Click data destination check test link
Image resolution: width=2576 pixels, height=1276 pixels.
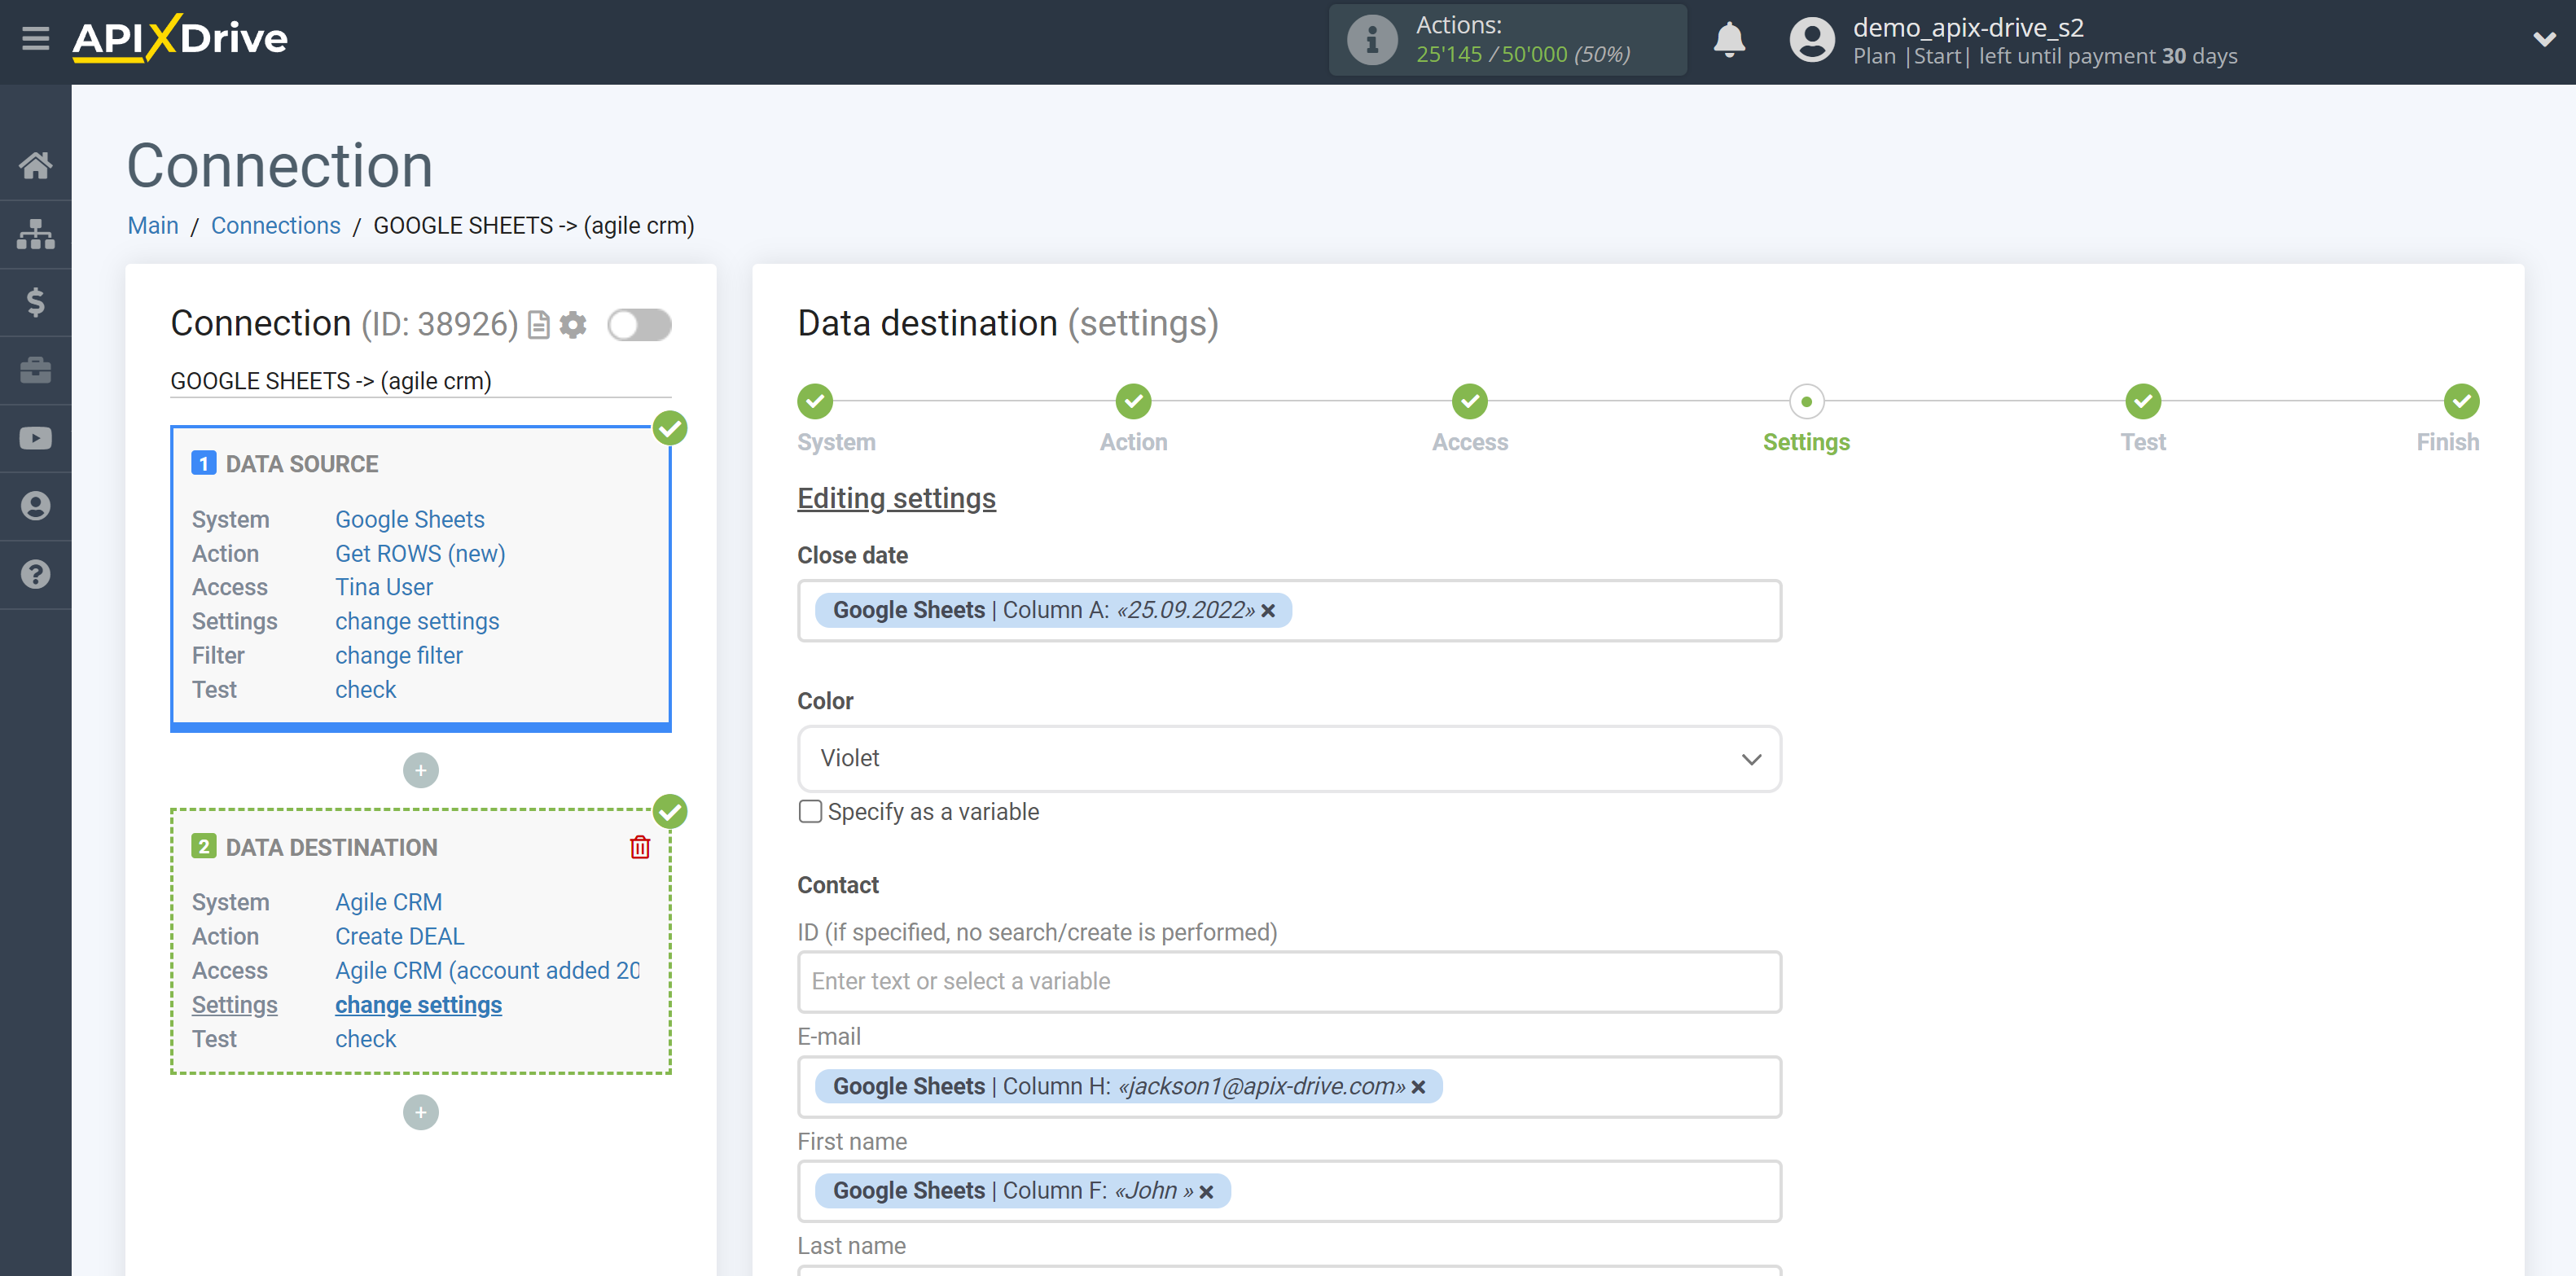(365, 1038)
